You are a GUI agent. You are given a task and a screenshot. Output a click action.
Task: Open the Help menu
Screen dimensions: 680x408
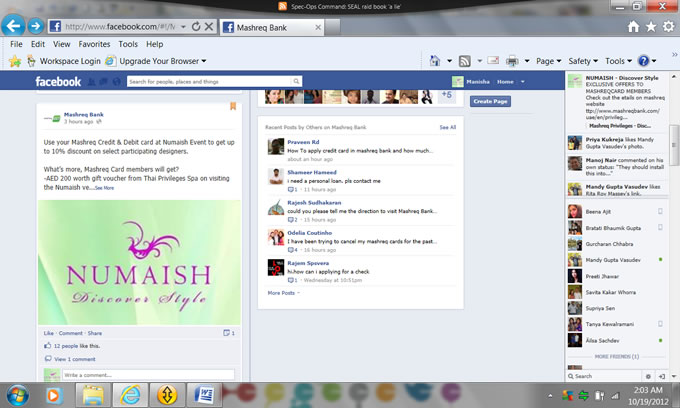coord(154,44)
